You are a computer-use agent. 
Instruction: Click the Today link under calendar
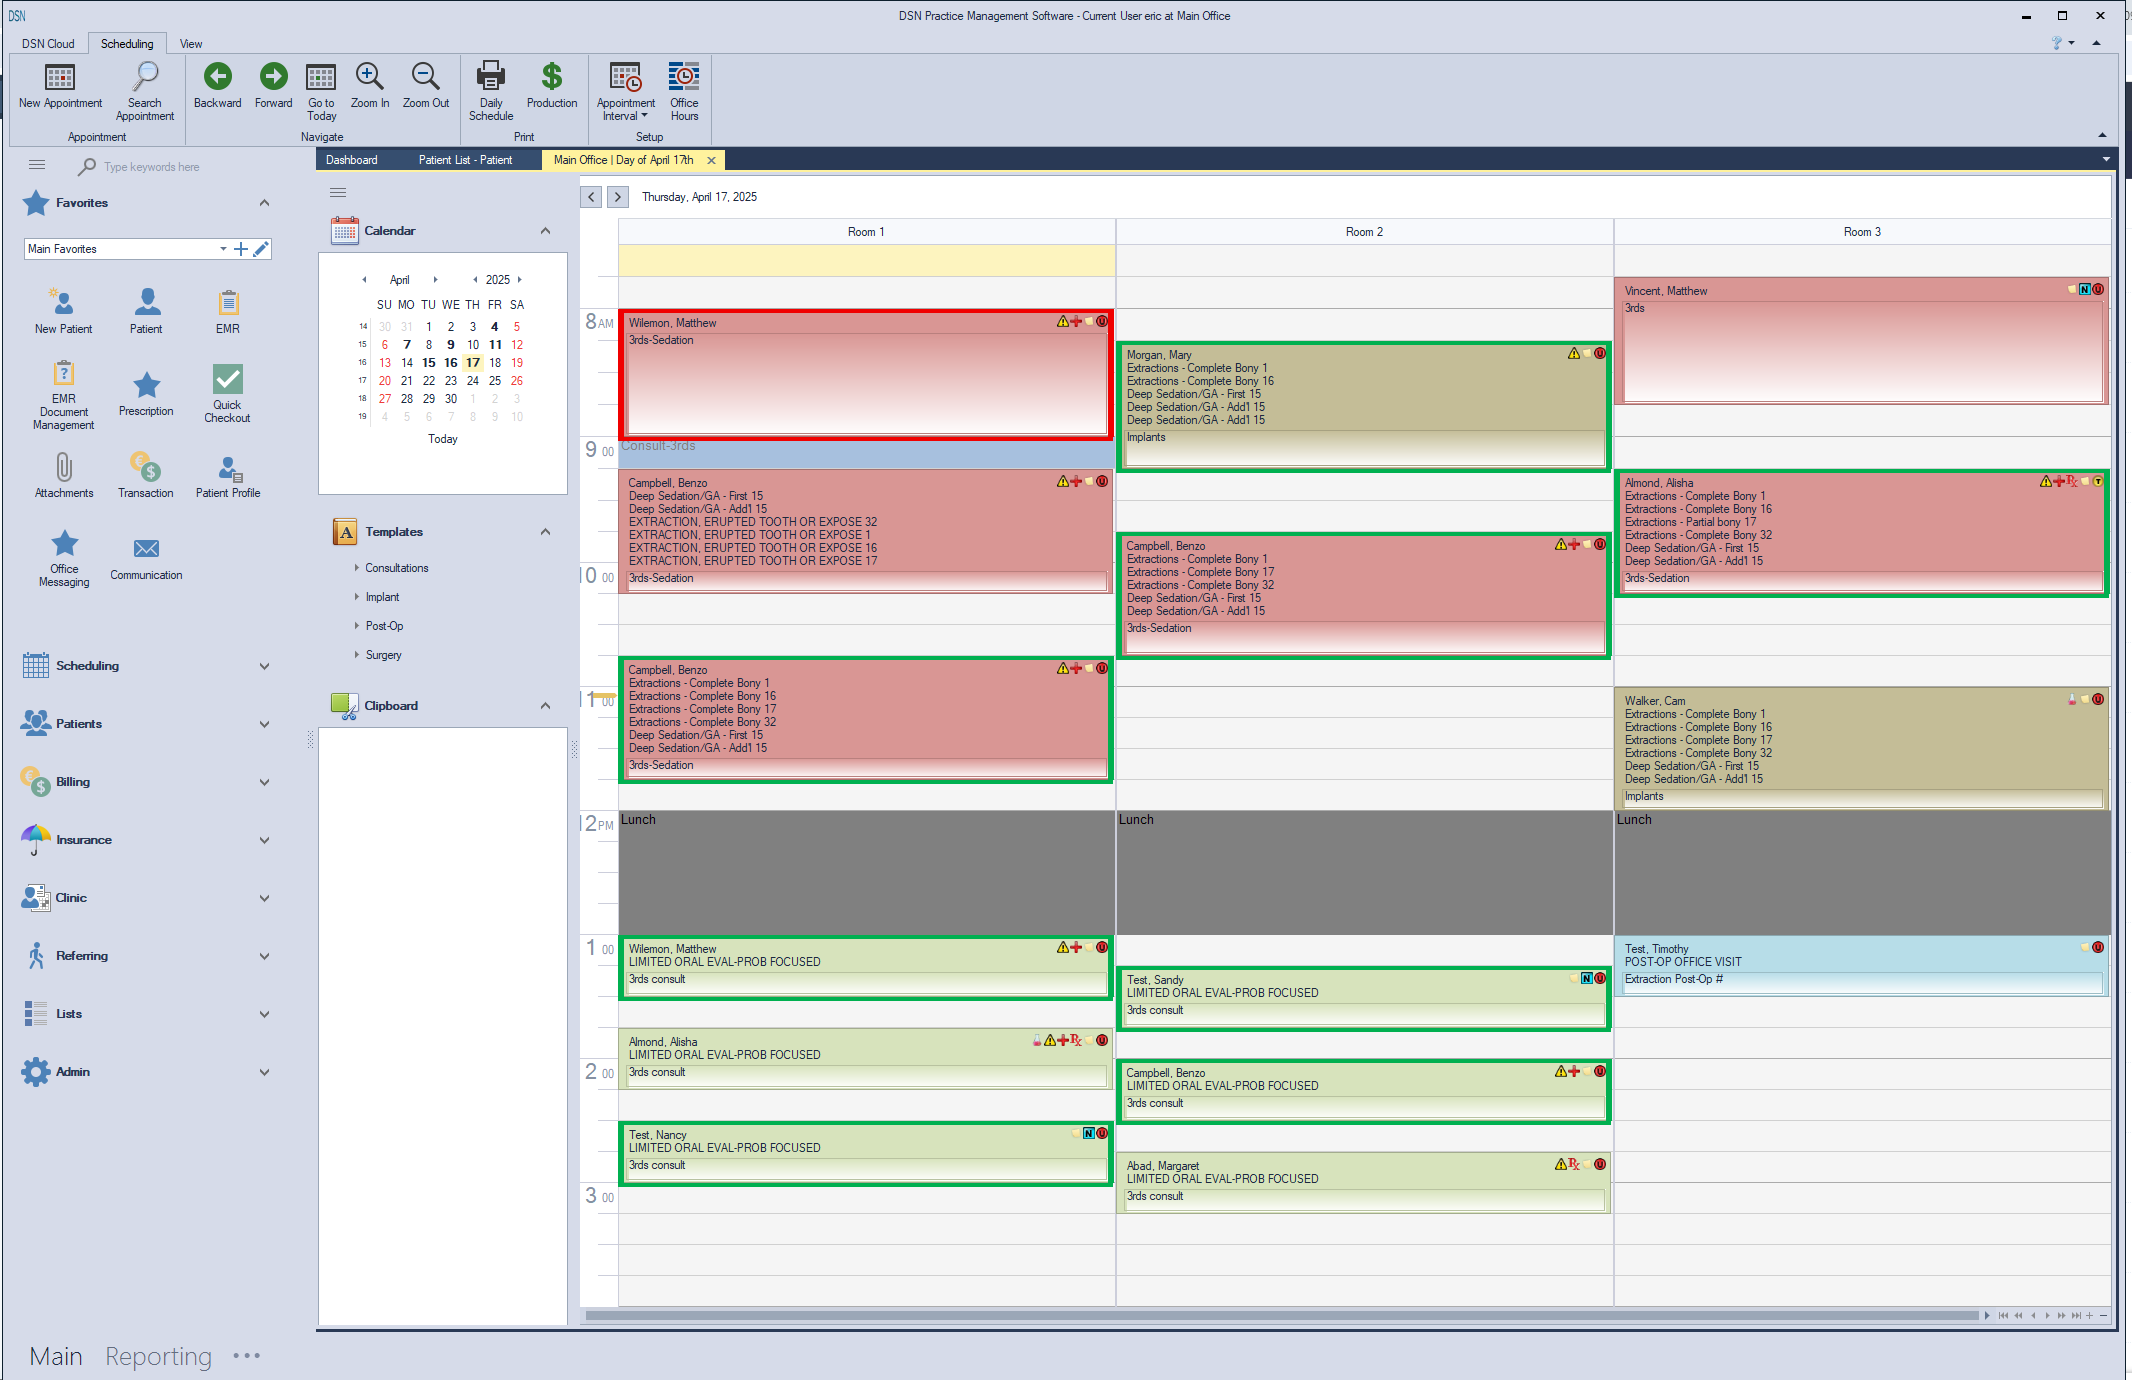(442, 439)
